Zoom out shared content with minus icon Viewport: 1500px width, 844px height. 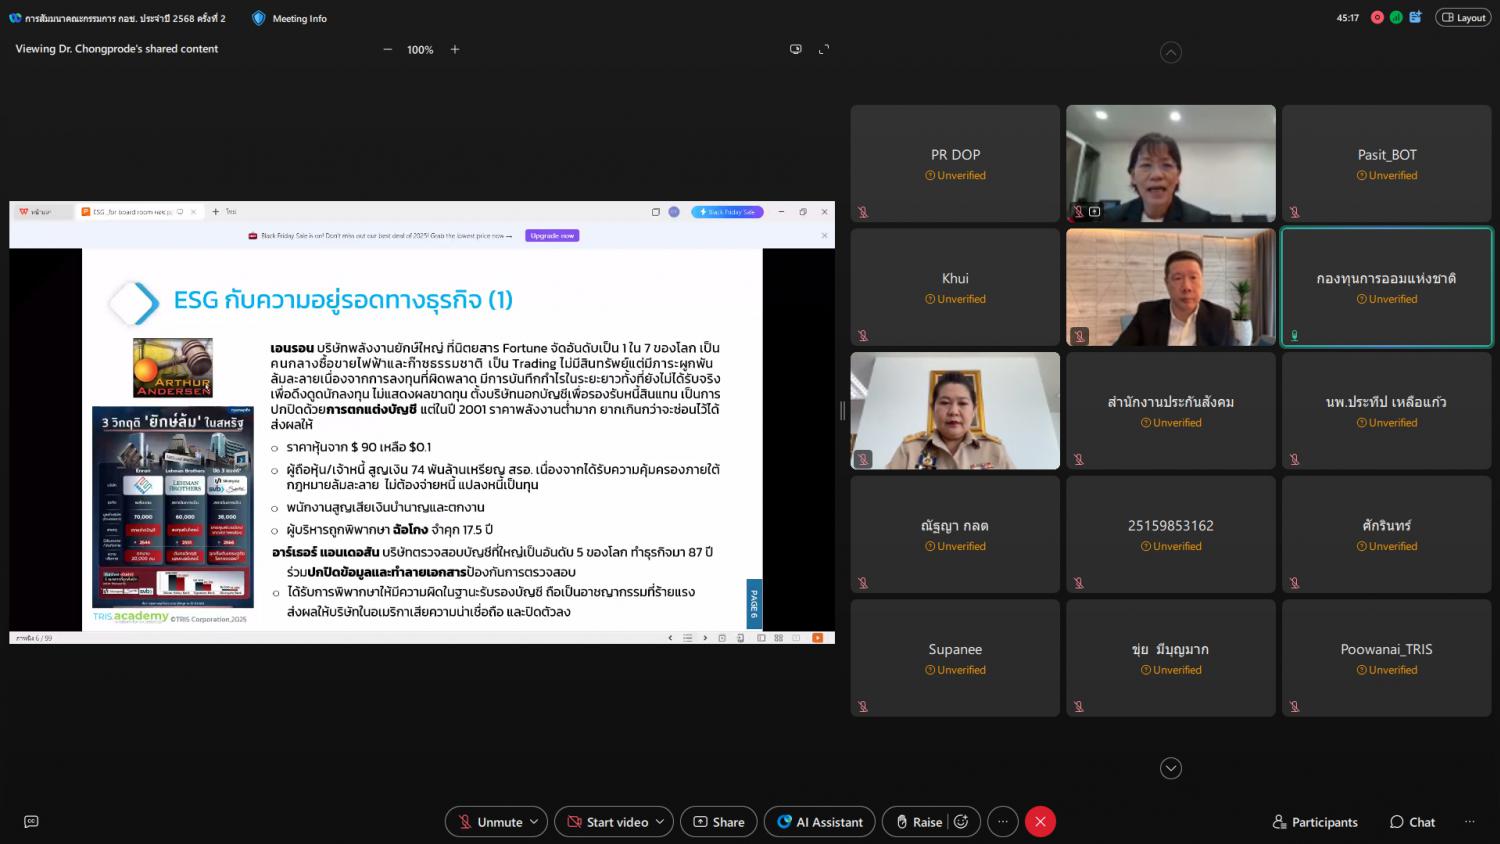tap(388, 49)
